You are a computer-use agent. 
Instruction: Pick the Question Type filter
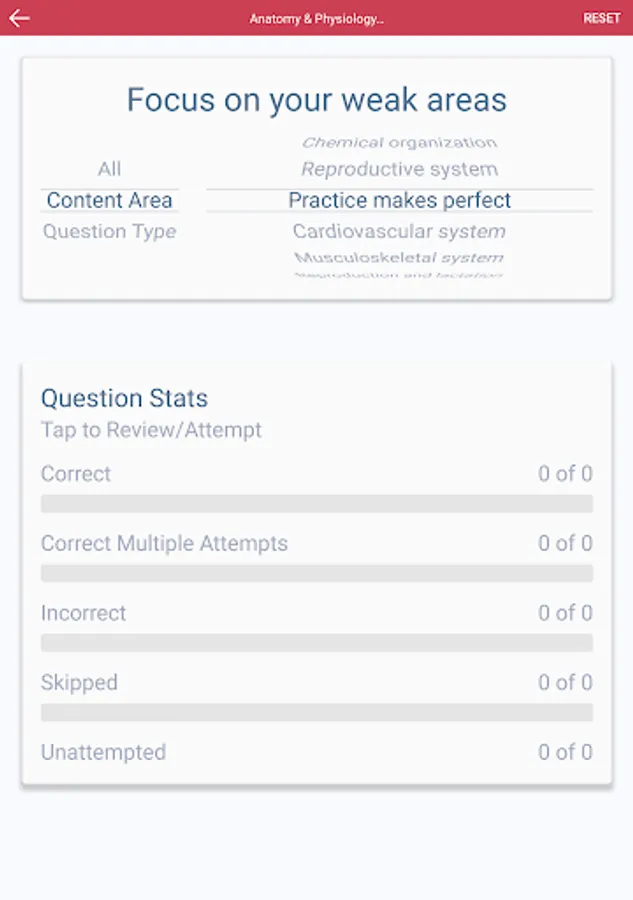109,232
